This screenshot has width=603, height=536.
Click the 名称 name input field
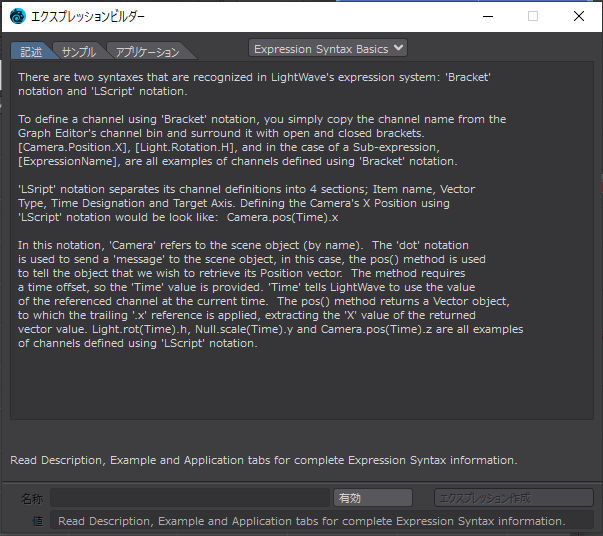(190, 498)
